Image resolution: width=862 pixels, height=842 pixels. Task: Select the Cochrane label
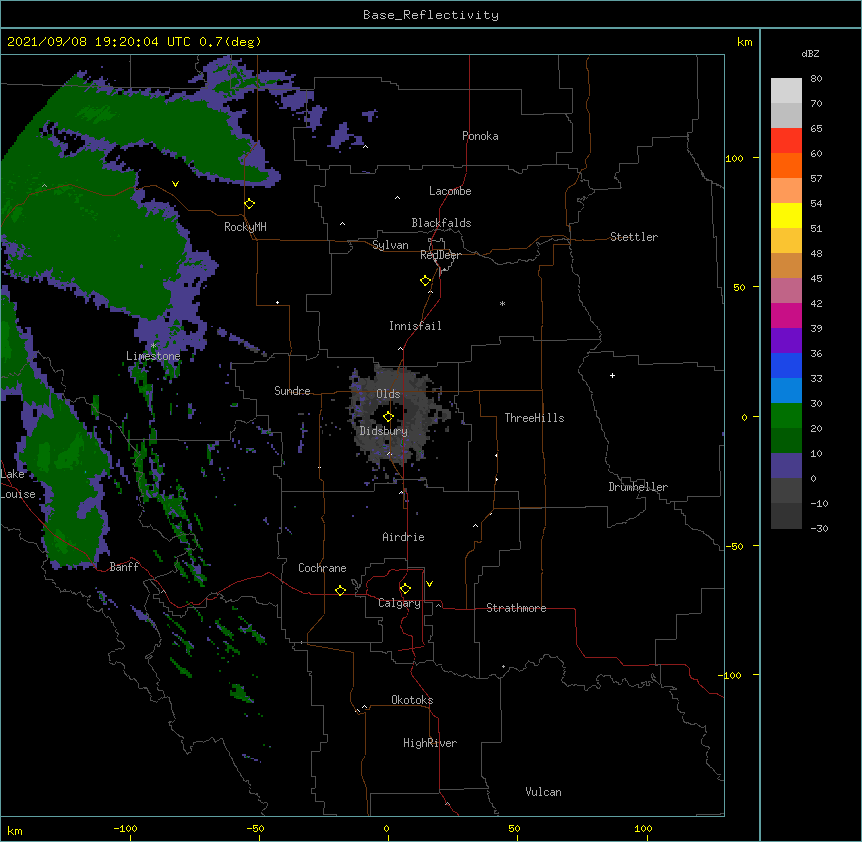tap(322, 568)
